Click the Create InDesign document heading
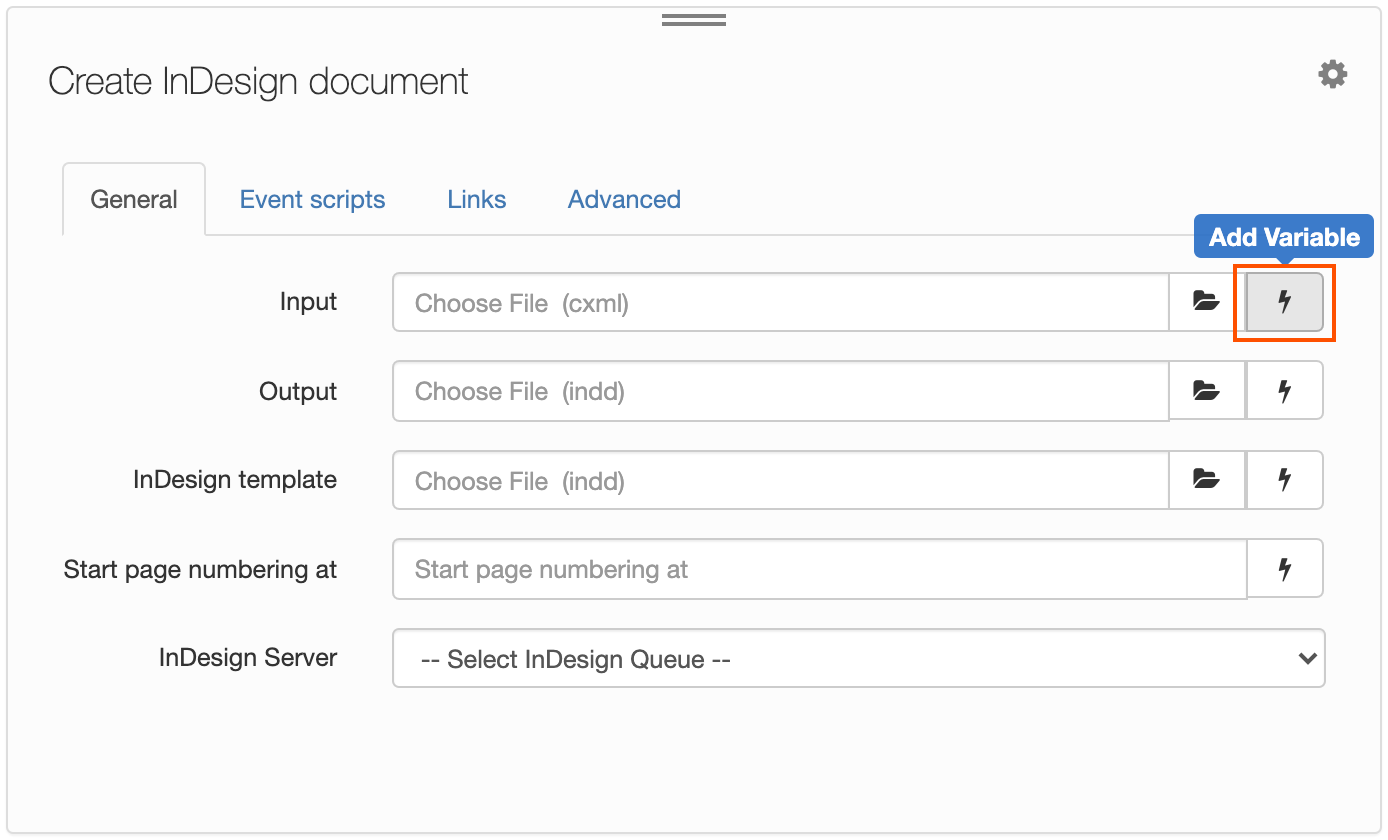This screenshot has width=1388, height=840. 258,81
